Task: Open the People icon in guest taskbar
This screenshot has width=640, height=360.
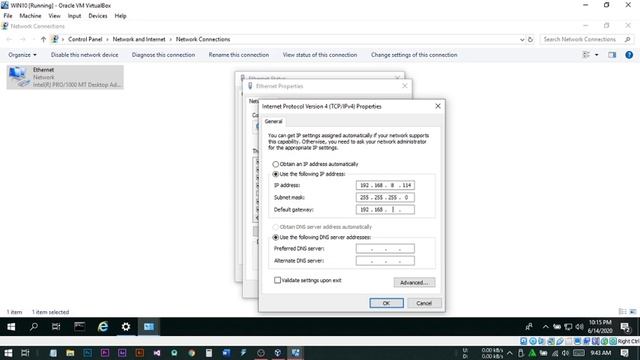Action: (529, 327)
